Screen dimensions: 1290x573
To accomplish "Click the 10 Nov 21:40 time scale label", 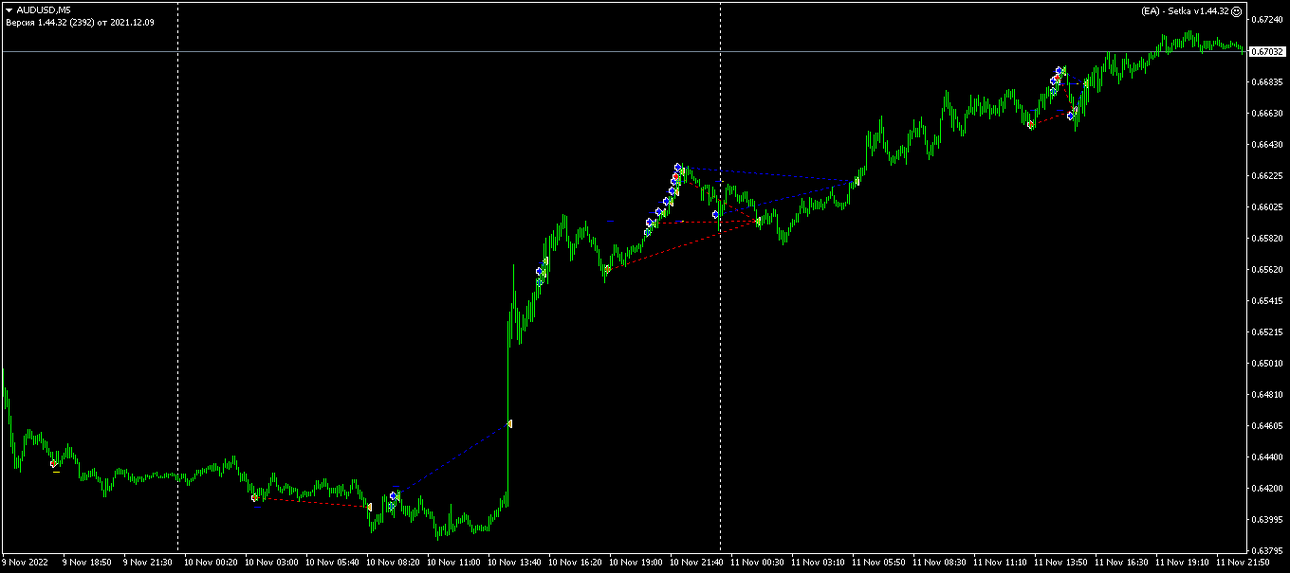I will (698, 562).
